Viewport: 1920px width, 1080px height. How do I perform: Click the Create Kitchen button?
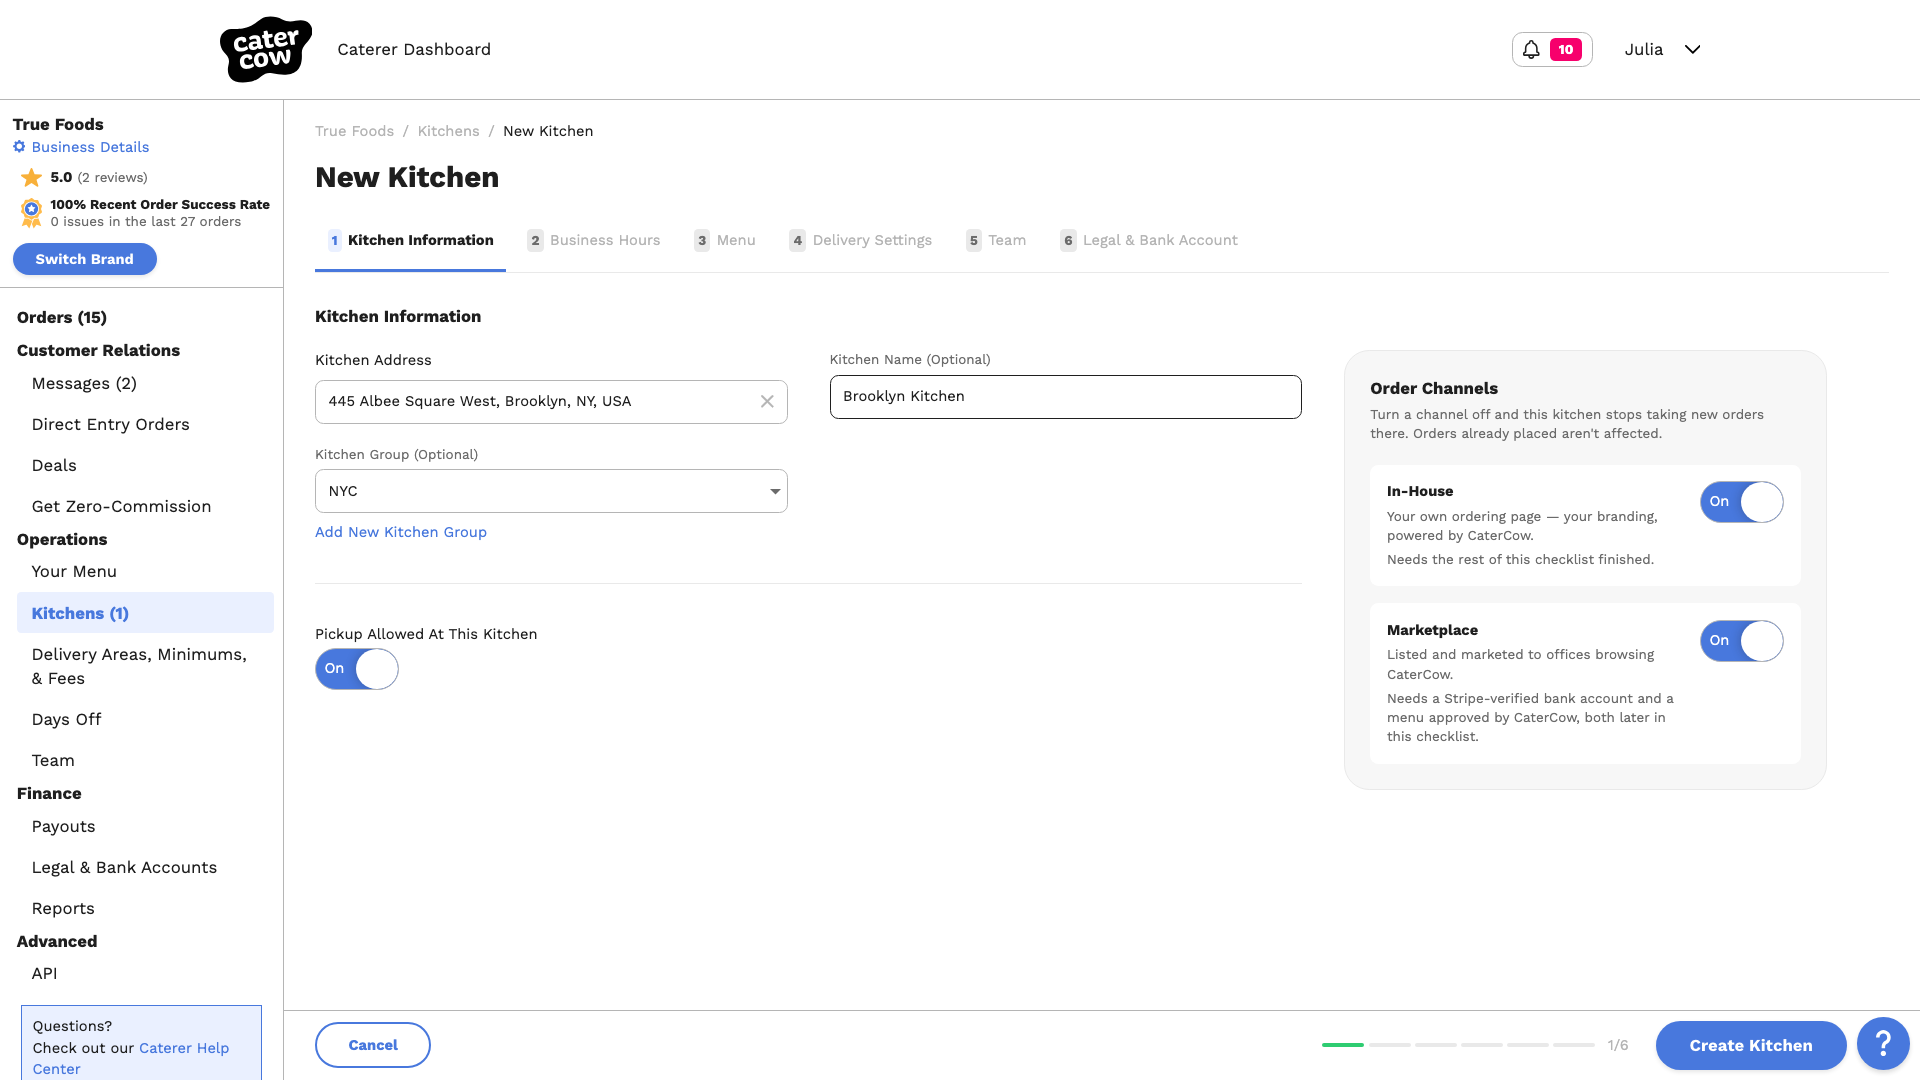pos(1751,1045)
